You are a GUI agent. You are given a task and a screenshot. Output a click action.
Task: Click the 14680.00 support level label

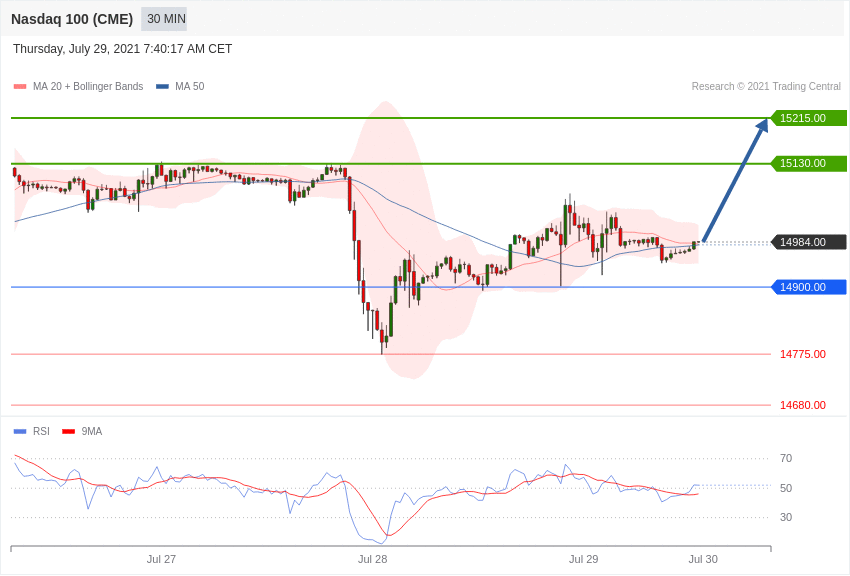point(803,405)
